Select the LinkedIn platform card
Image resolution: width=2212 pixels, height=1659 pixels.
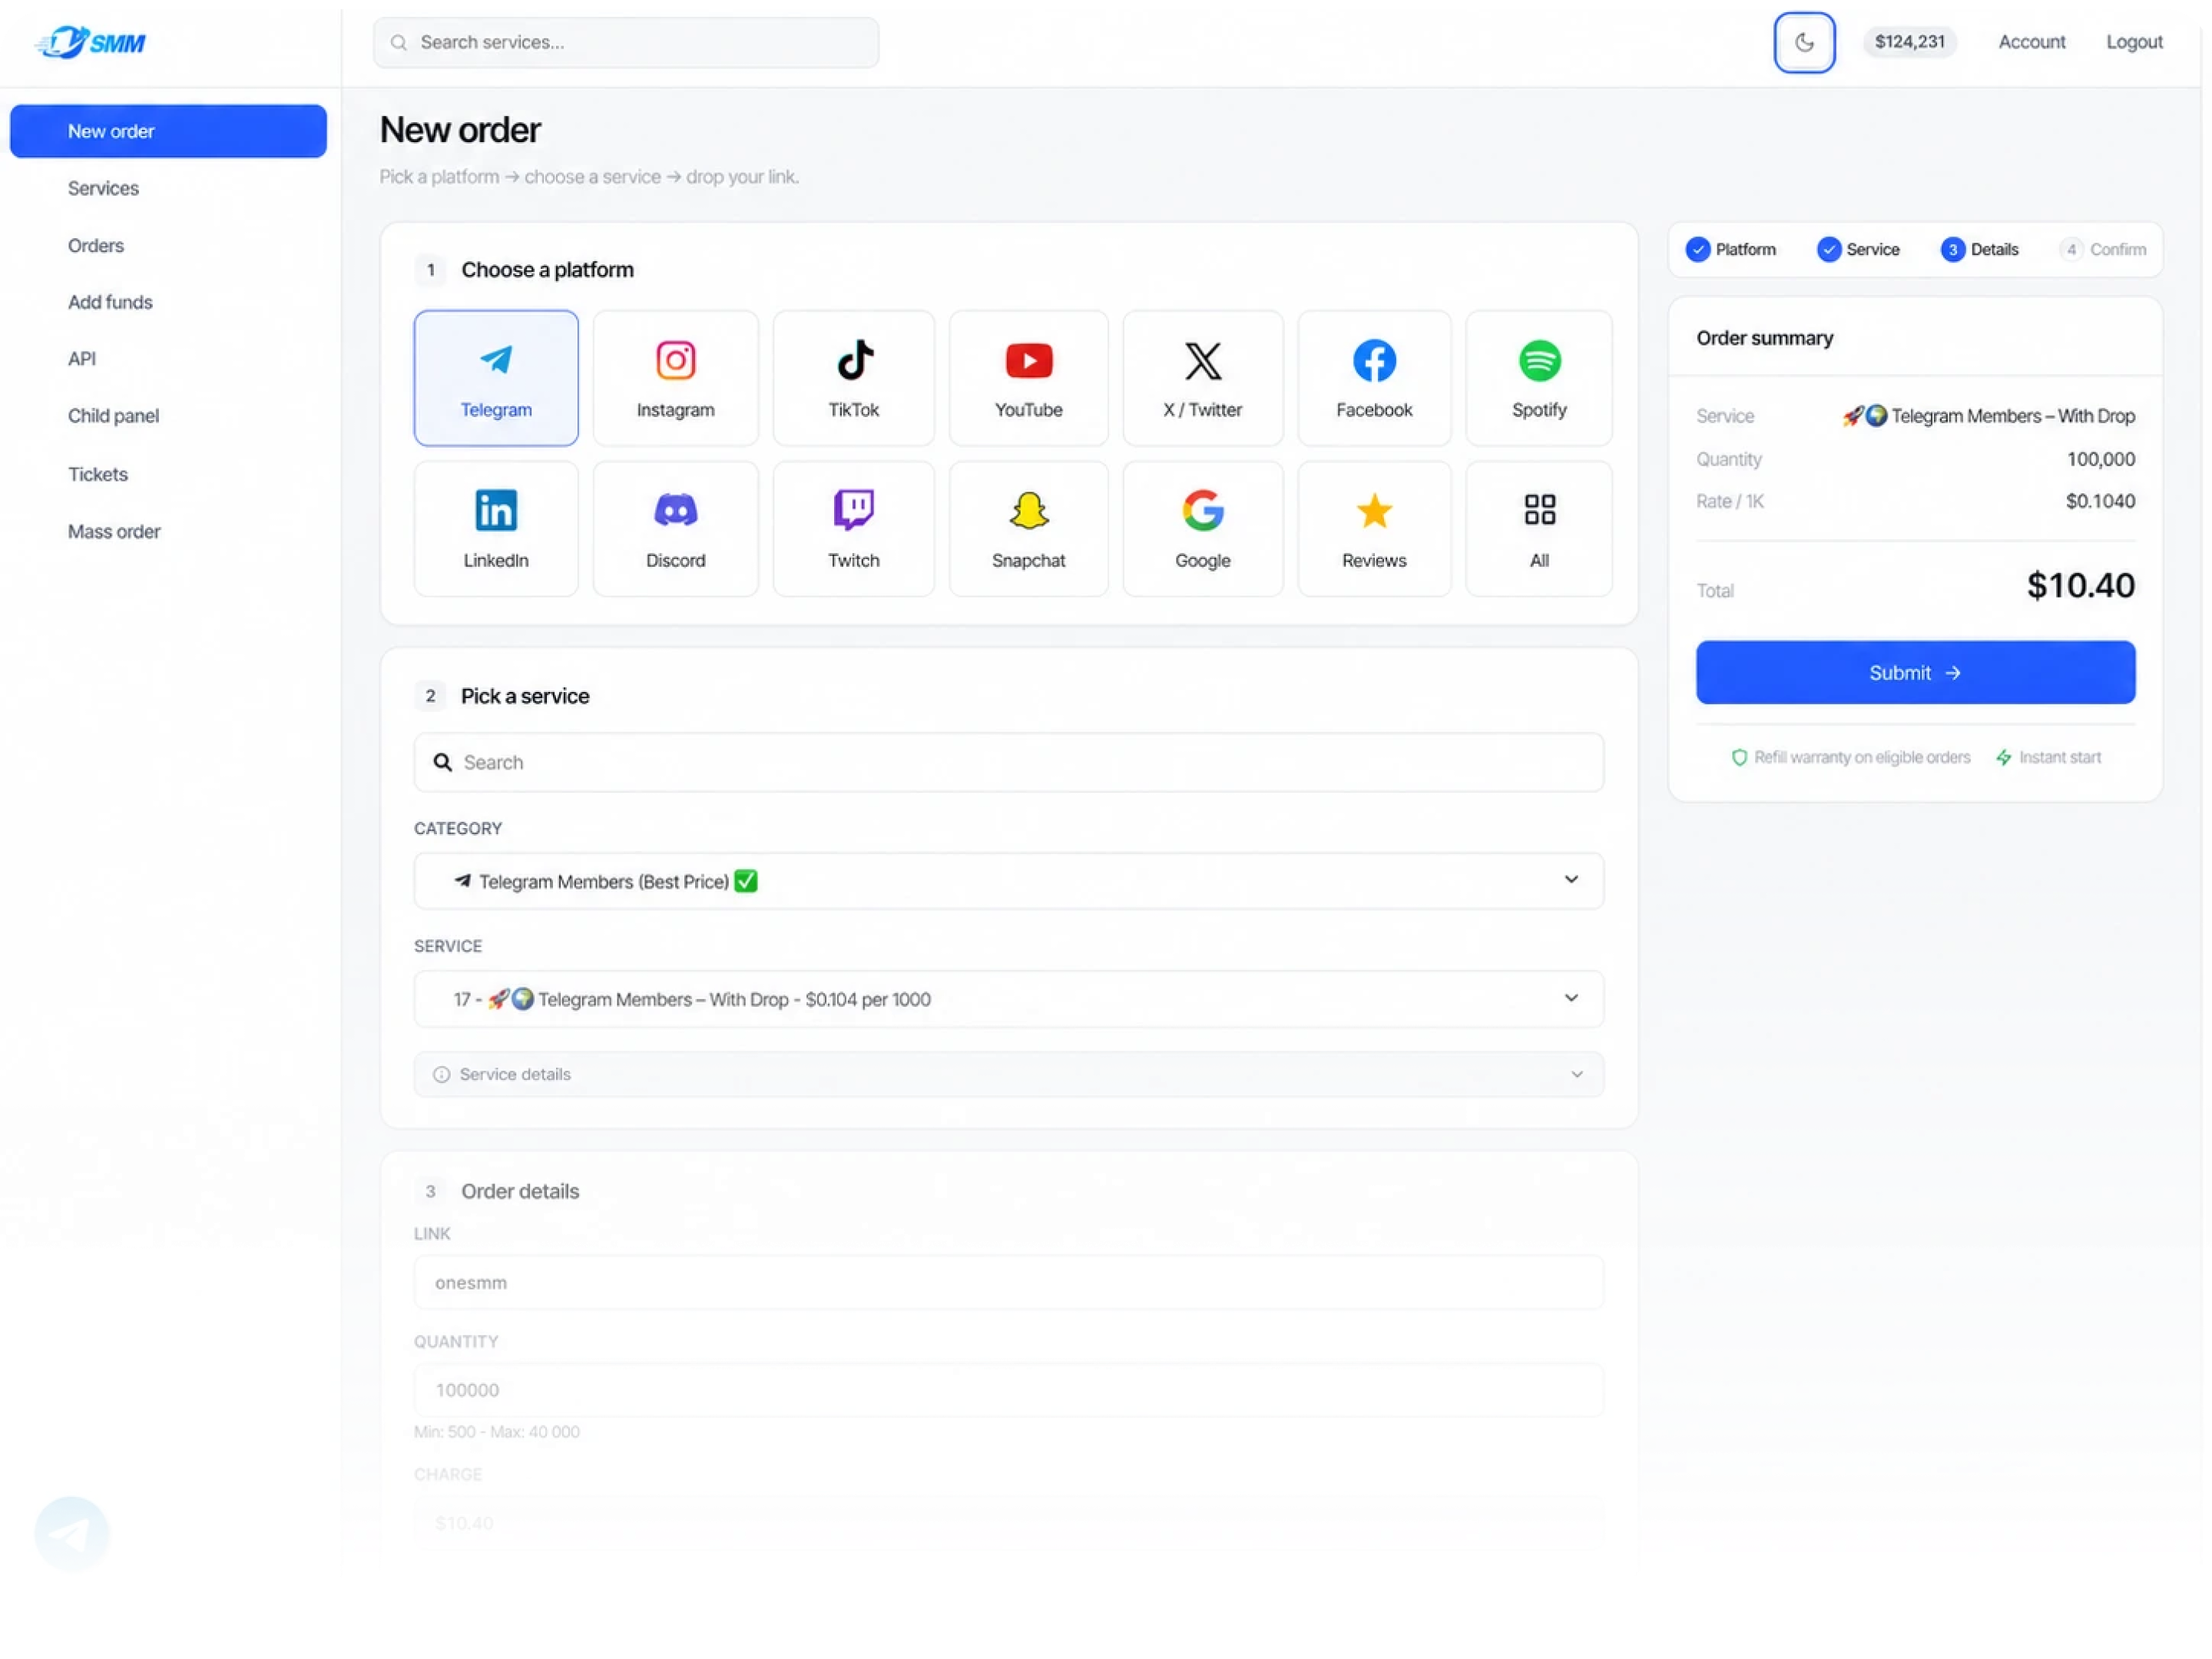pos(496,528)
